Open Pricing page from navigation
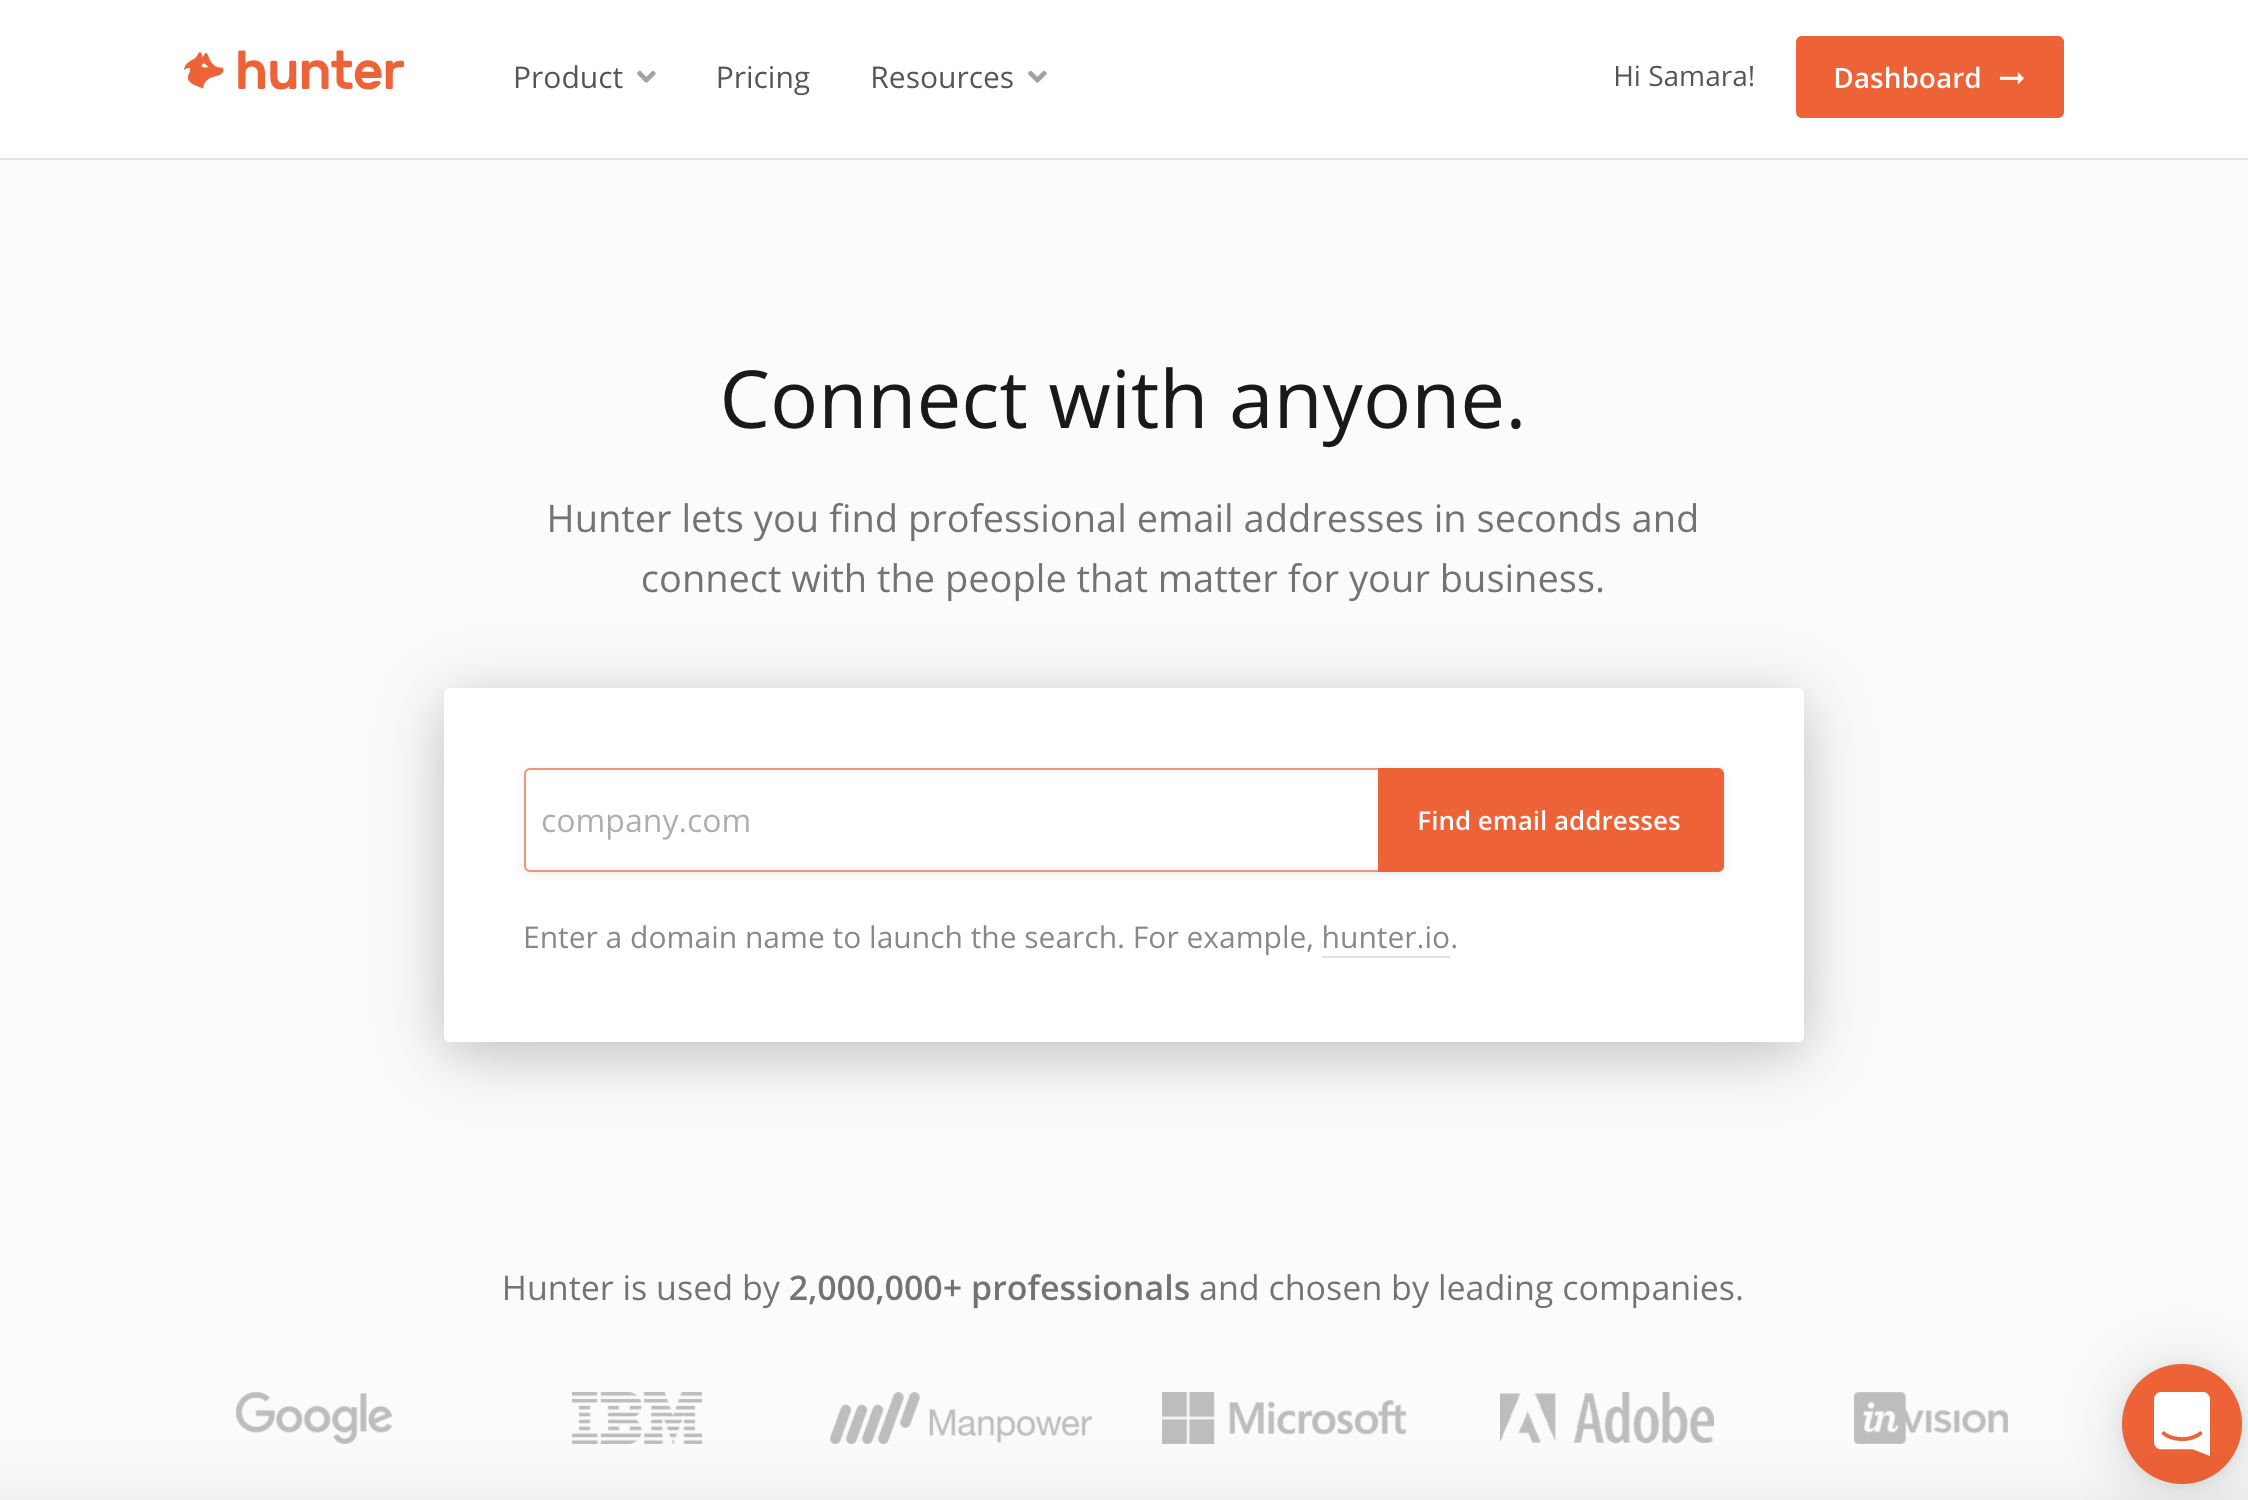 [762, 75]
